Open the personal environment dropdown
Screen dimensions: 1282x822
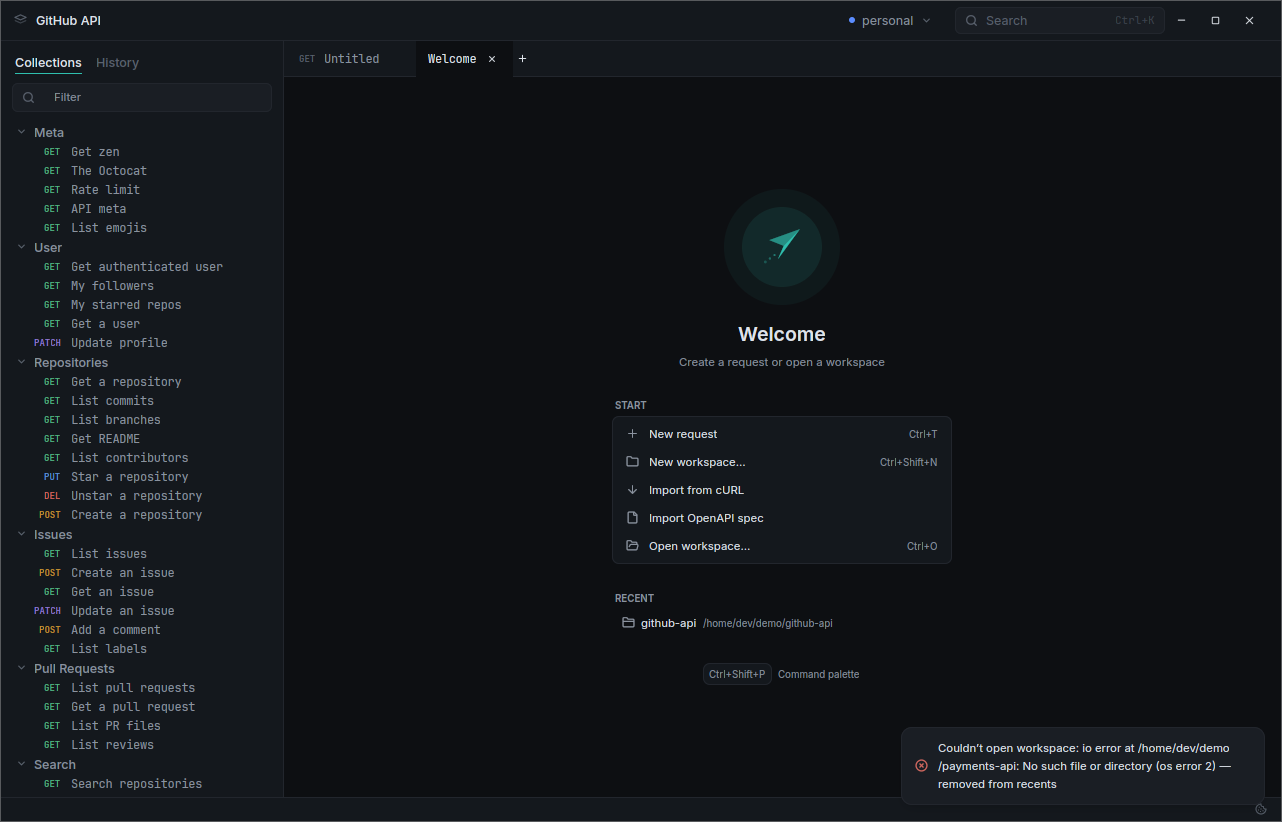tap(889, 21)
